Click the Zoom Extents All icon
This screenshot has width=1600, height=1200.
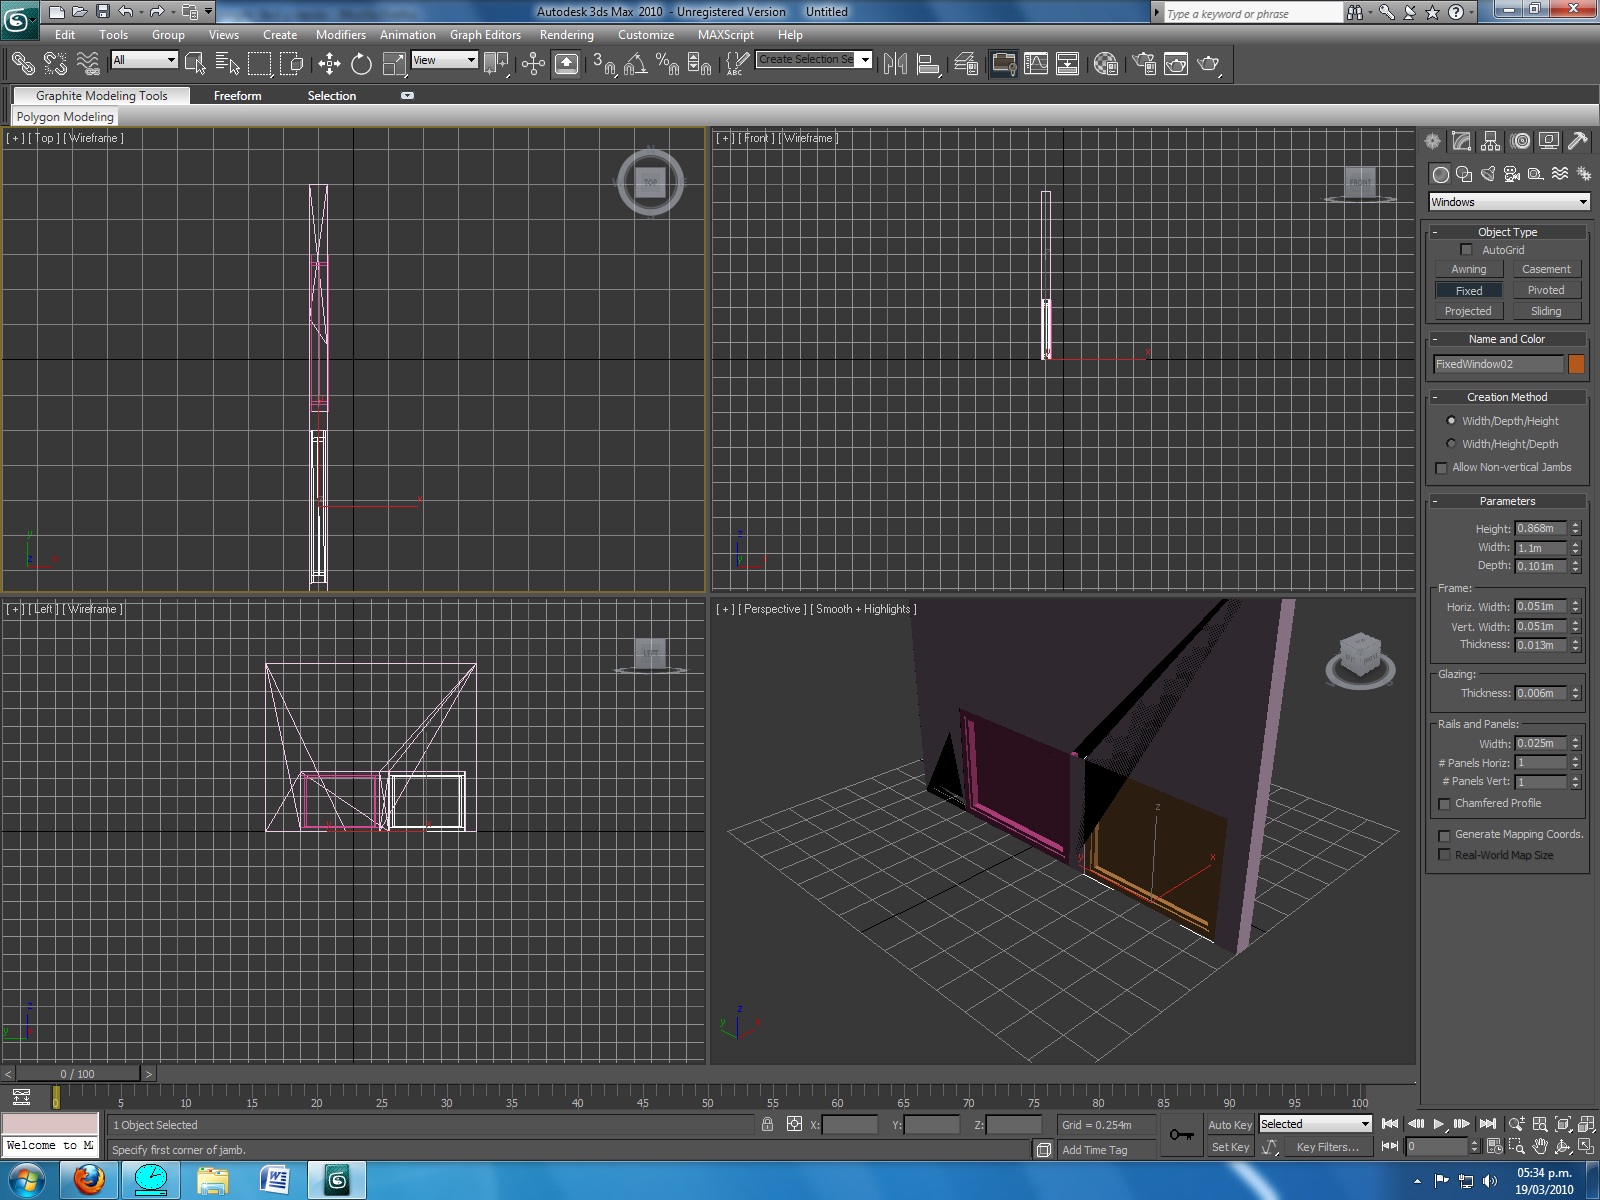click(1586, 1124)
